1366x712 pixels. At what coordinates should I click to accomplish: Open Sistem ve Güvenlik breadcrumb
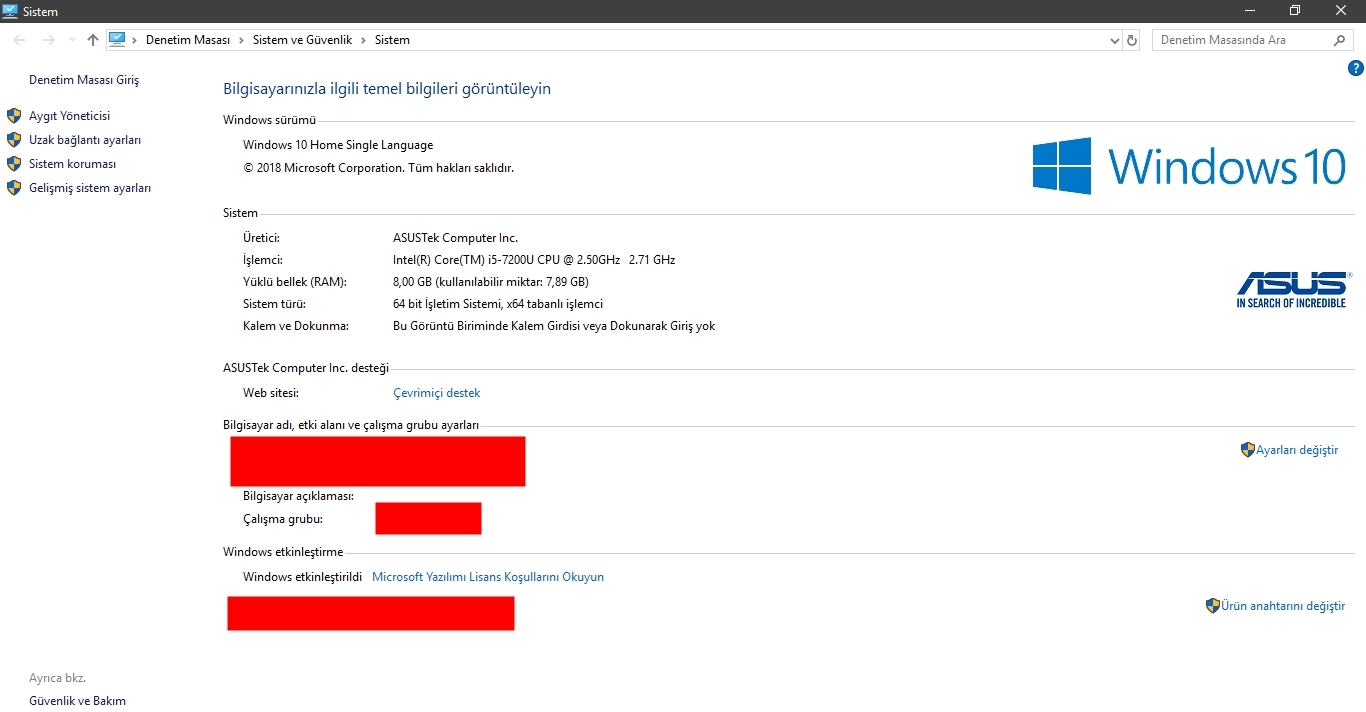click(x=302, y=40)
